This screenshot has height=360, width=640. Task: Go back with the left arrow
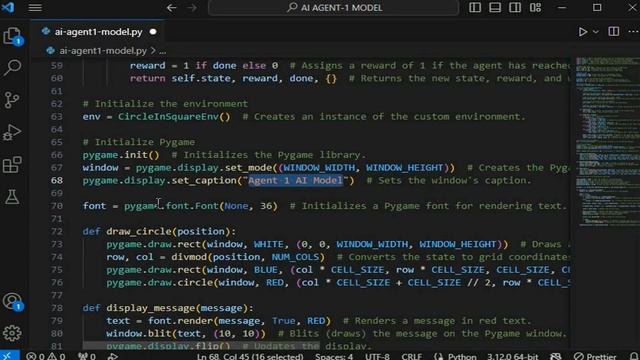171,8
